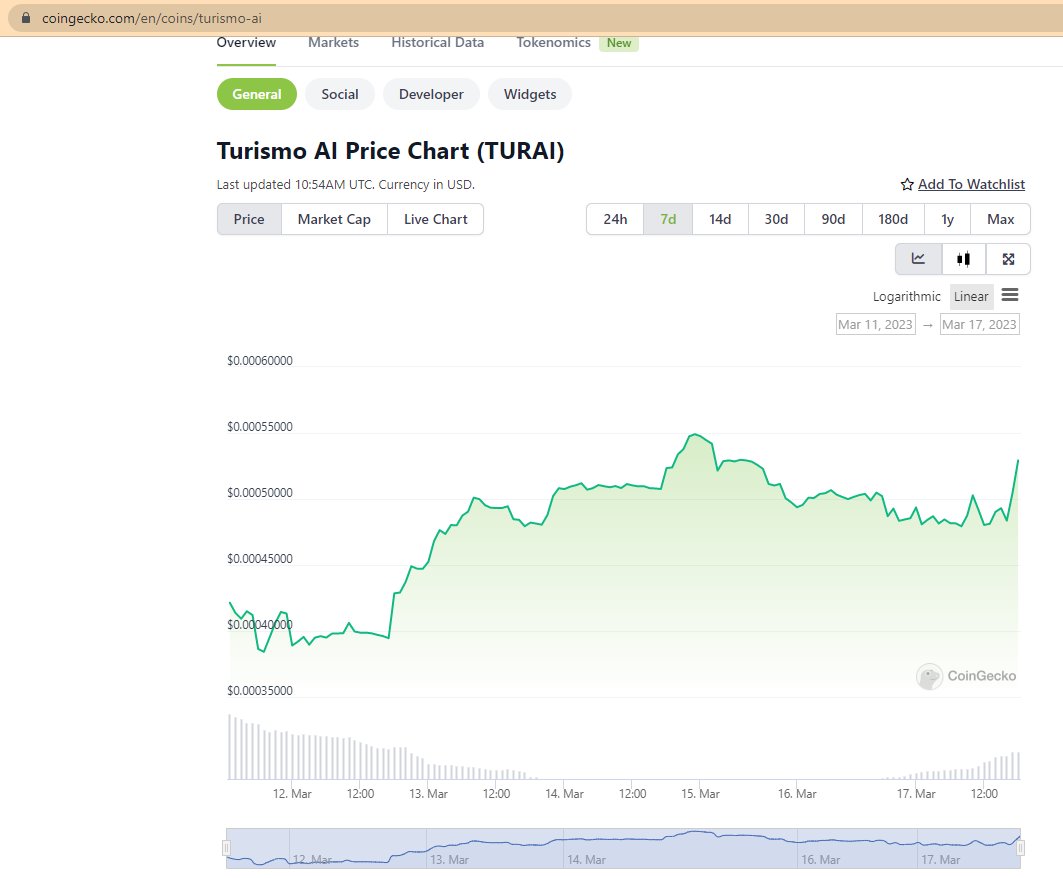Image resolution: width=1063 pixels, height=878 pixels.
Task: Click the New badge next to Tokenomics
Action: click(619, 43)
